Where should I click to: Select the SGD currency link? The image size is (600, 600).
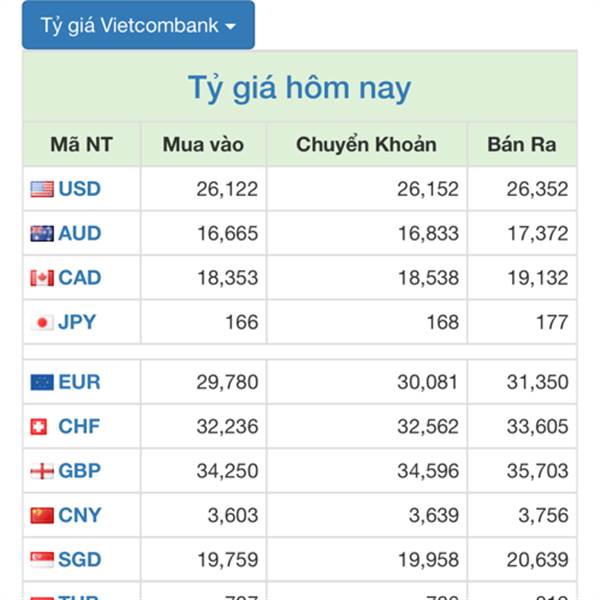coord(79,560)
